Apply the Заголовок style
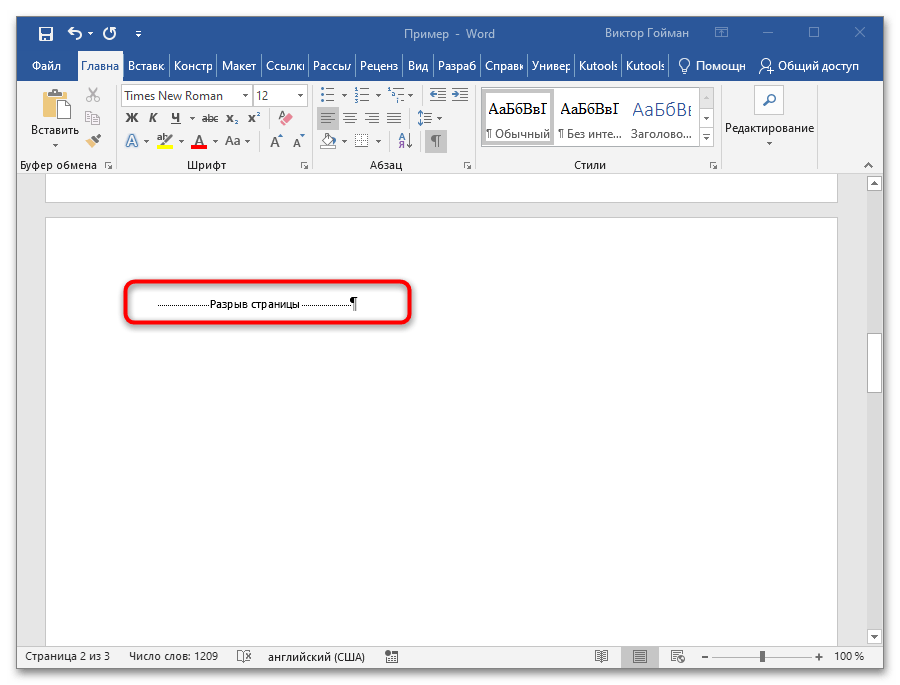Viewport: 900px width, 685px height. (x=662, y=118)
